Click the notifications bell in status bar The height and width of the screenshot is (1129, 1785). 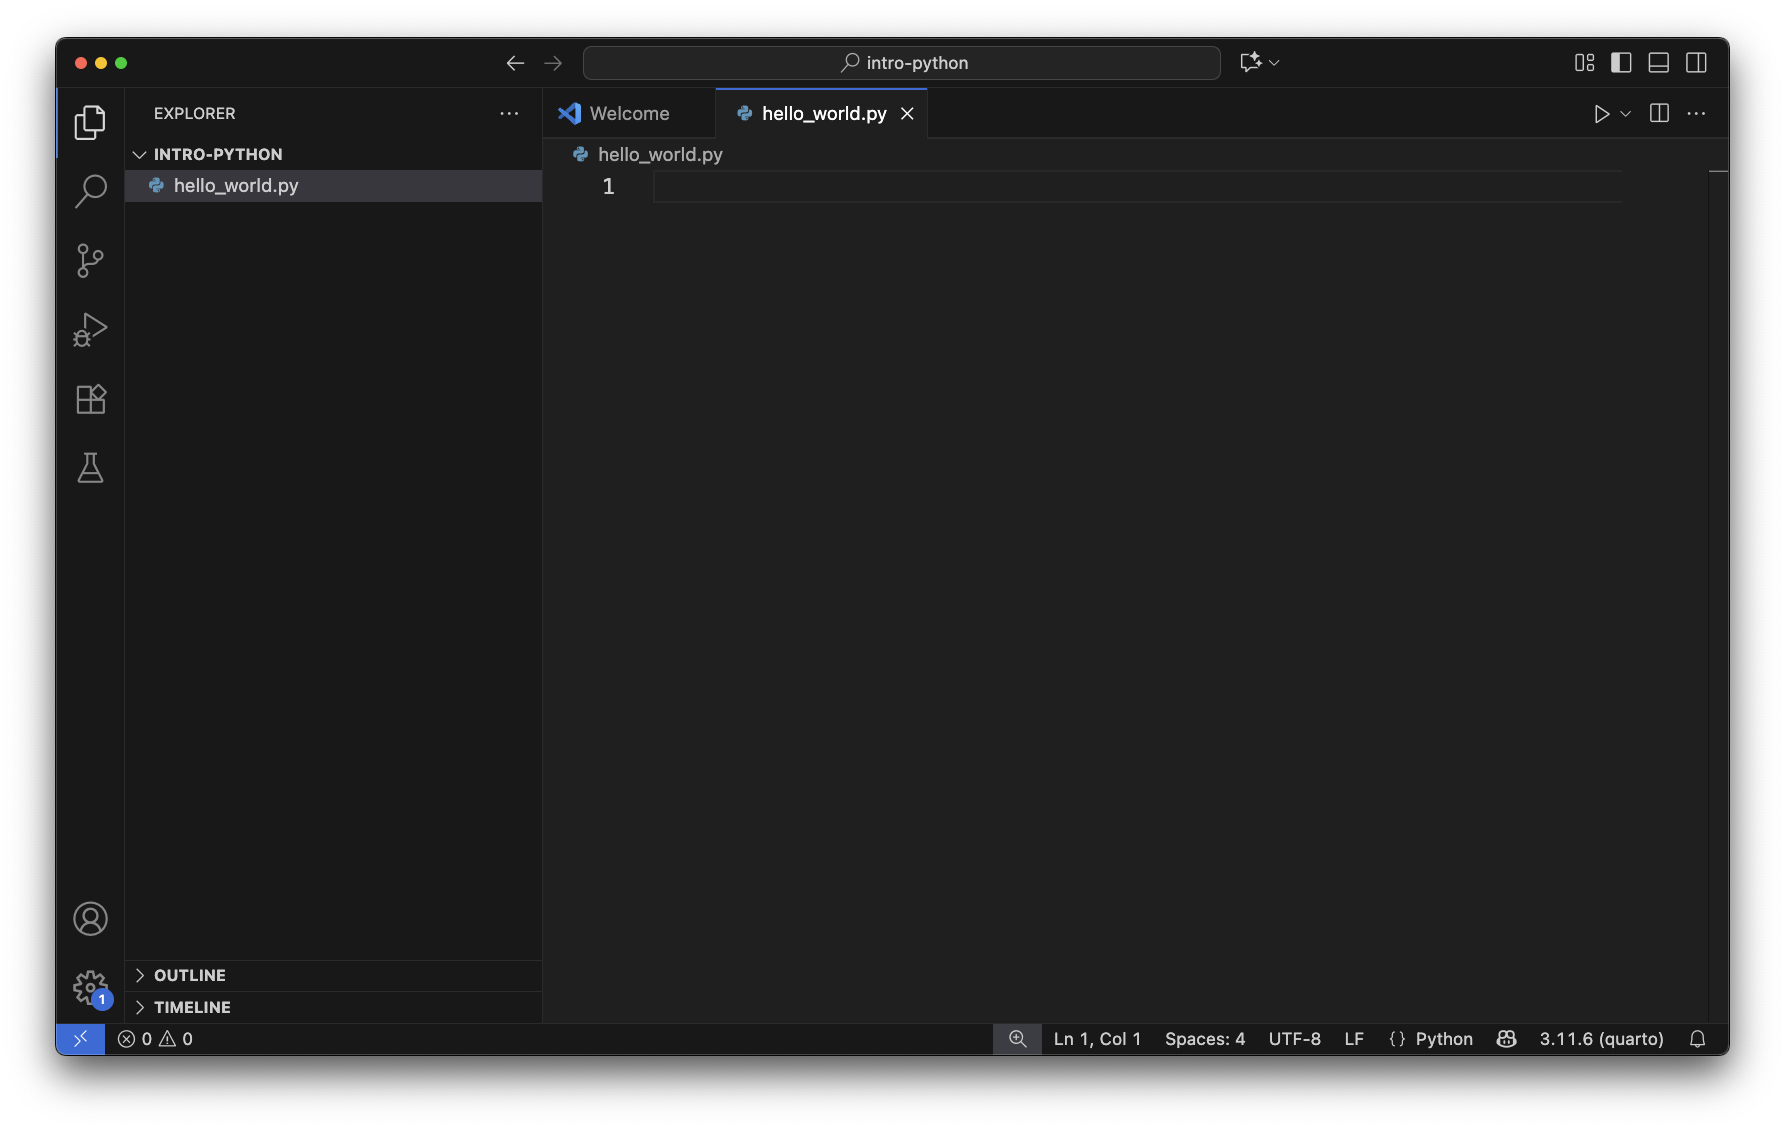(x=1697, y=1039)
